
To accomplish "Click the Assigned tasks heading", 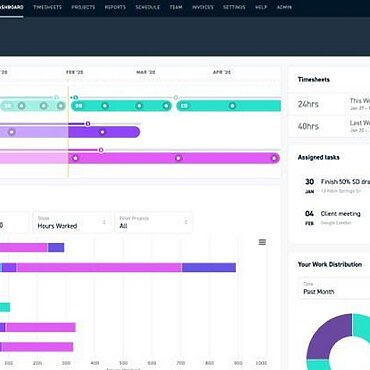I will pos(318,157).
